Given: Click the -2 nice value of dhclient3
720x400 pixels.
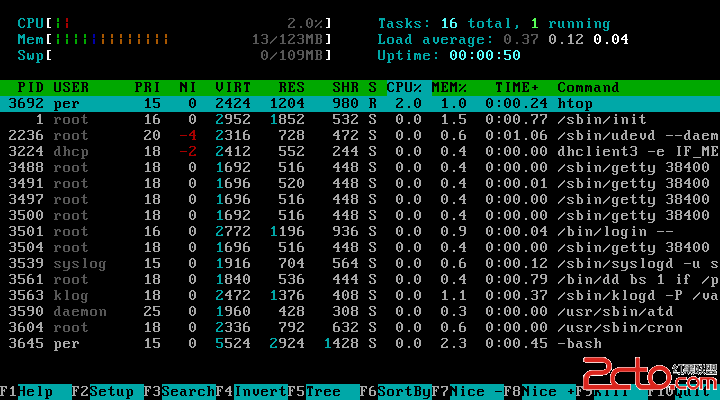Looking at the screenshot, I should (x=188, y=152).
